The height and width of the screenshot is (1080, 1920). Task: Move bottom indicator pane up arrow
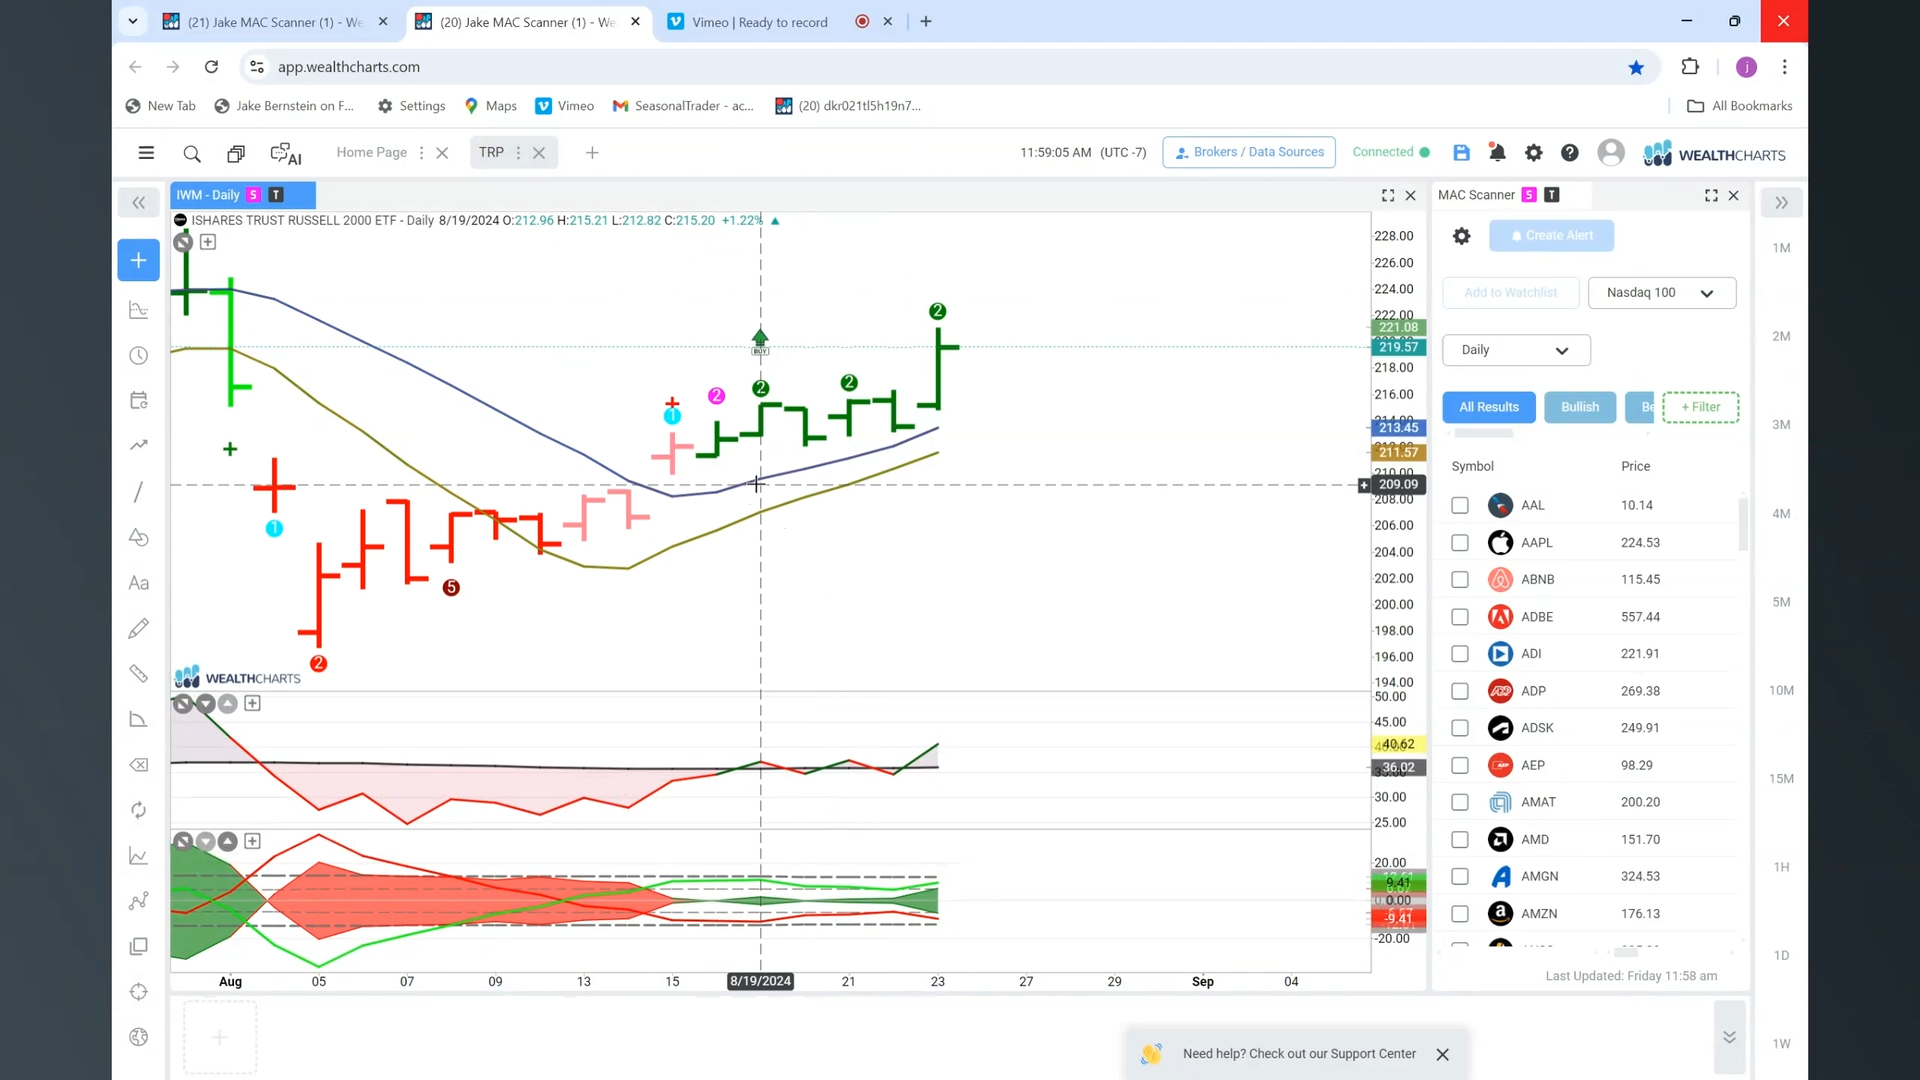coord(228,842)
